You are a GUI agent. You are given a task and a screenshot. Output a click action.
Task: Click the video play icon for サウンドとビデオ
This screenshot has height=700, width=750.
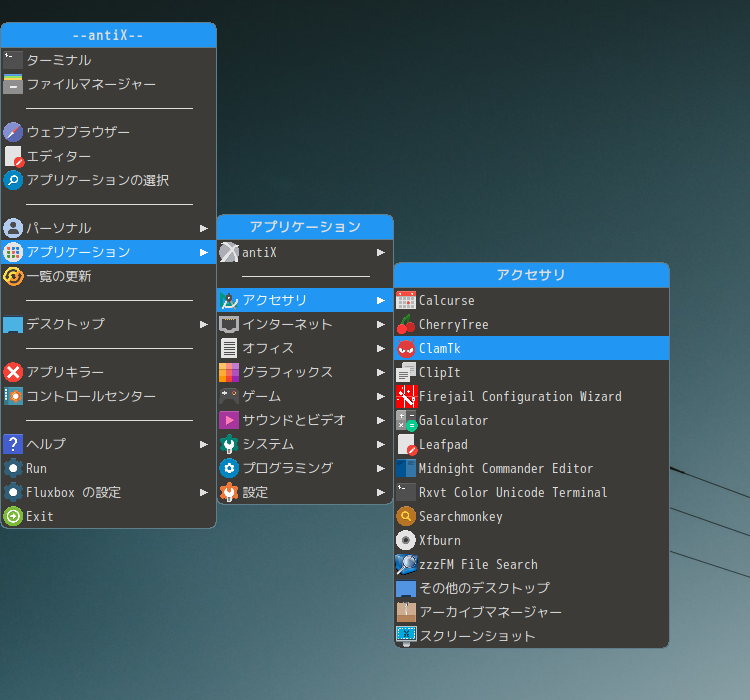point(229,420)
